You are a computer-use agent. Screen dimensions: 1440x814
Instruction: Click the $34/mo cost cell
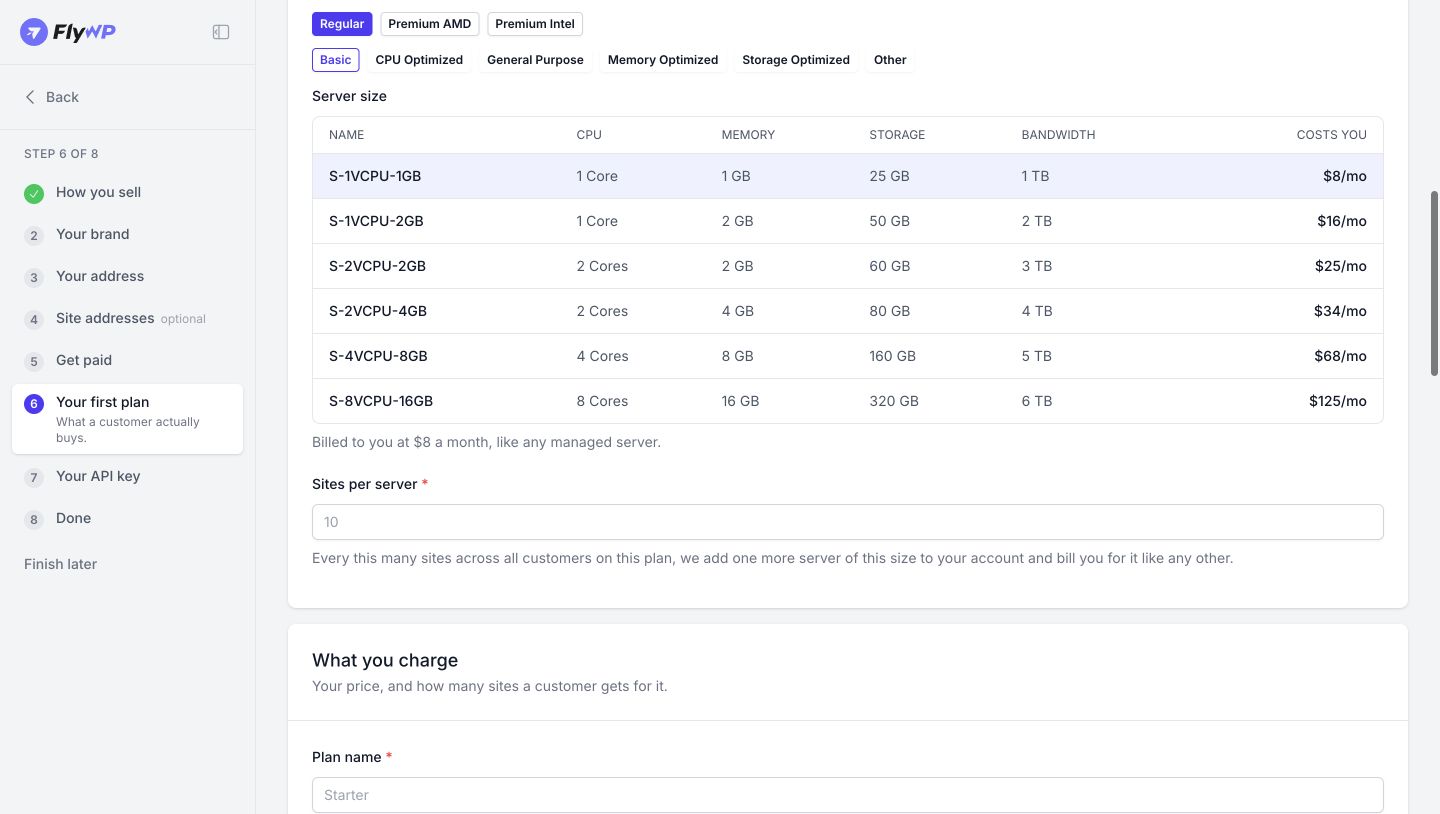pos(1340,311)
